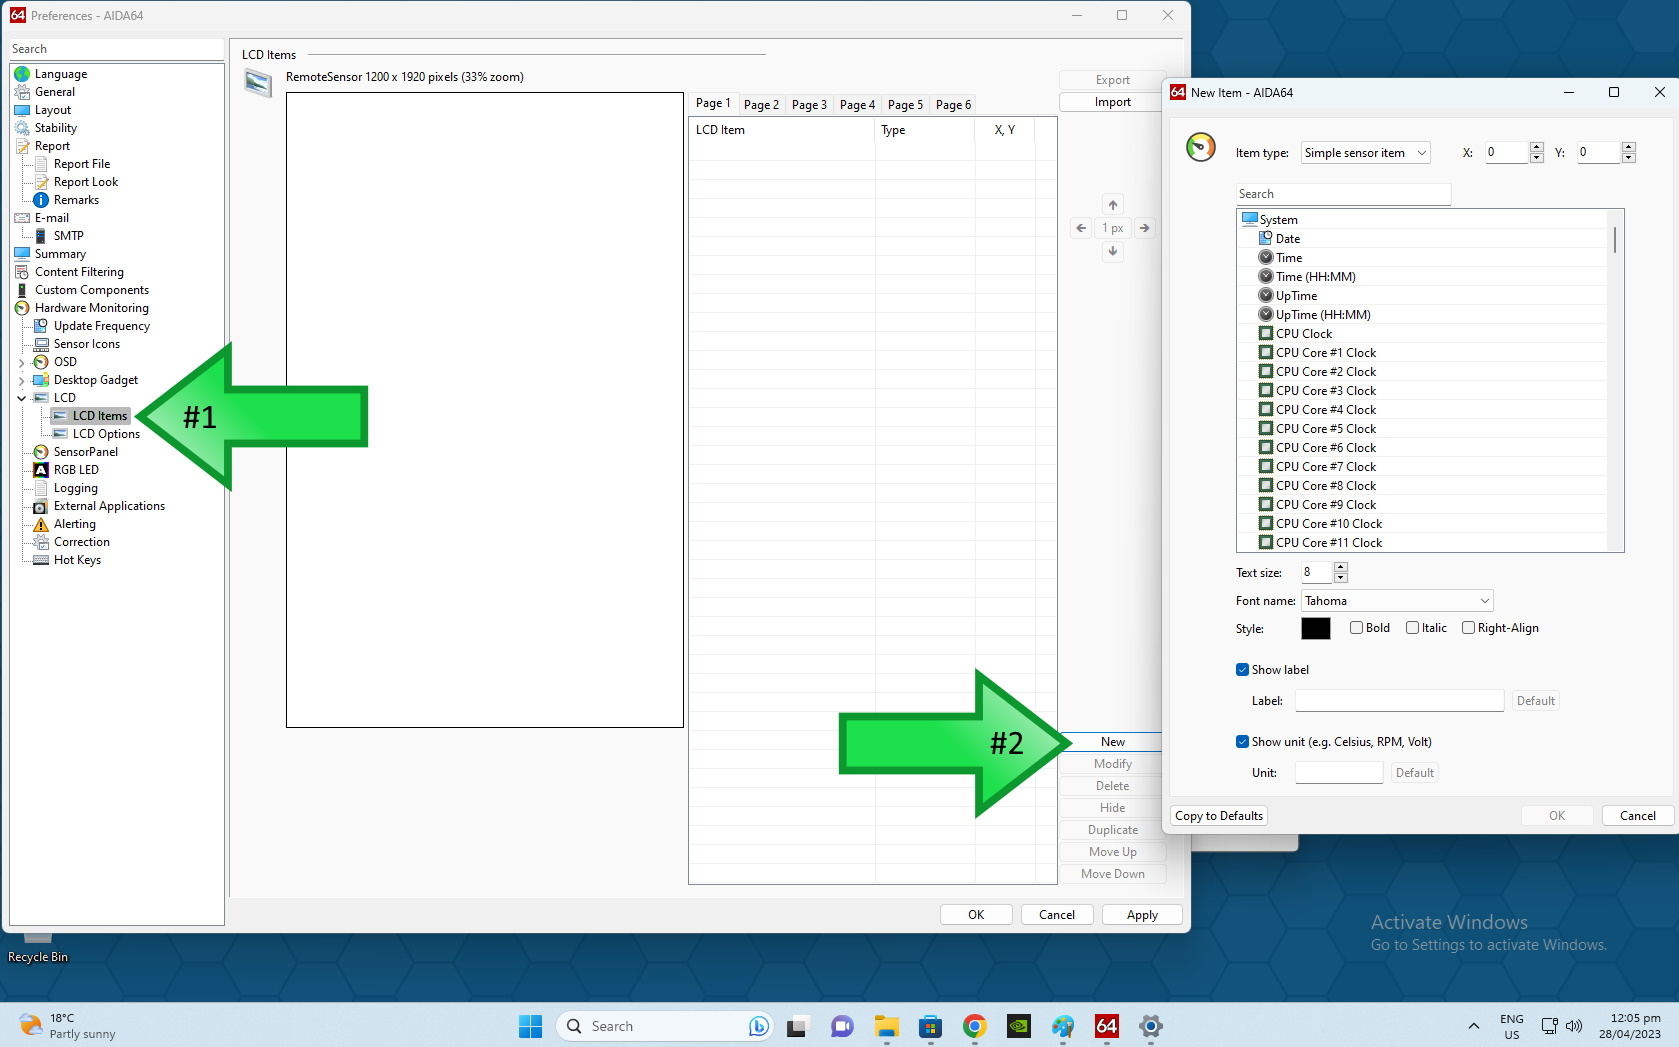This screenshot has height=1047, width=1679.
Task: Open File Explorer from taskbar
Action: click(x=886, y=1026)
